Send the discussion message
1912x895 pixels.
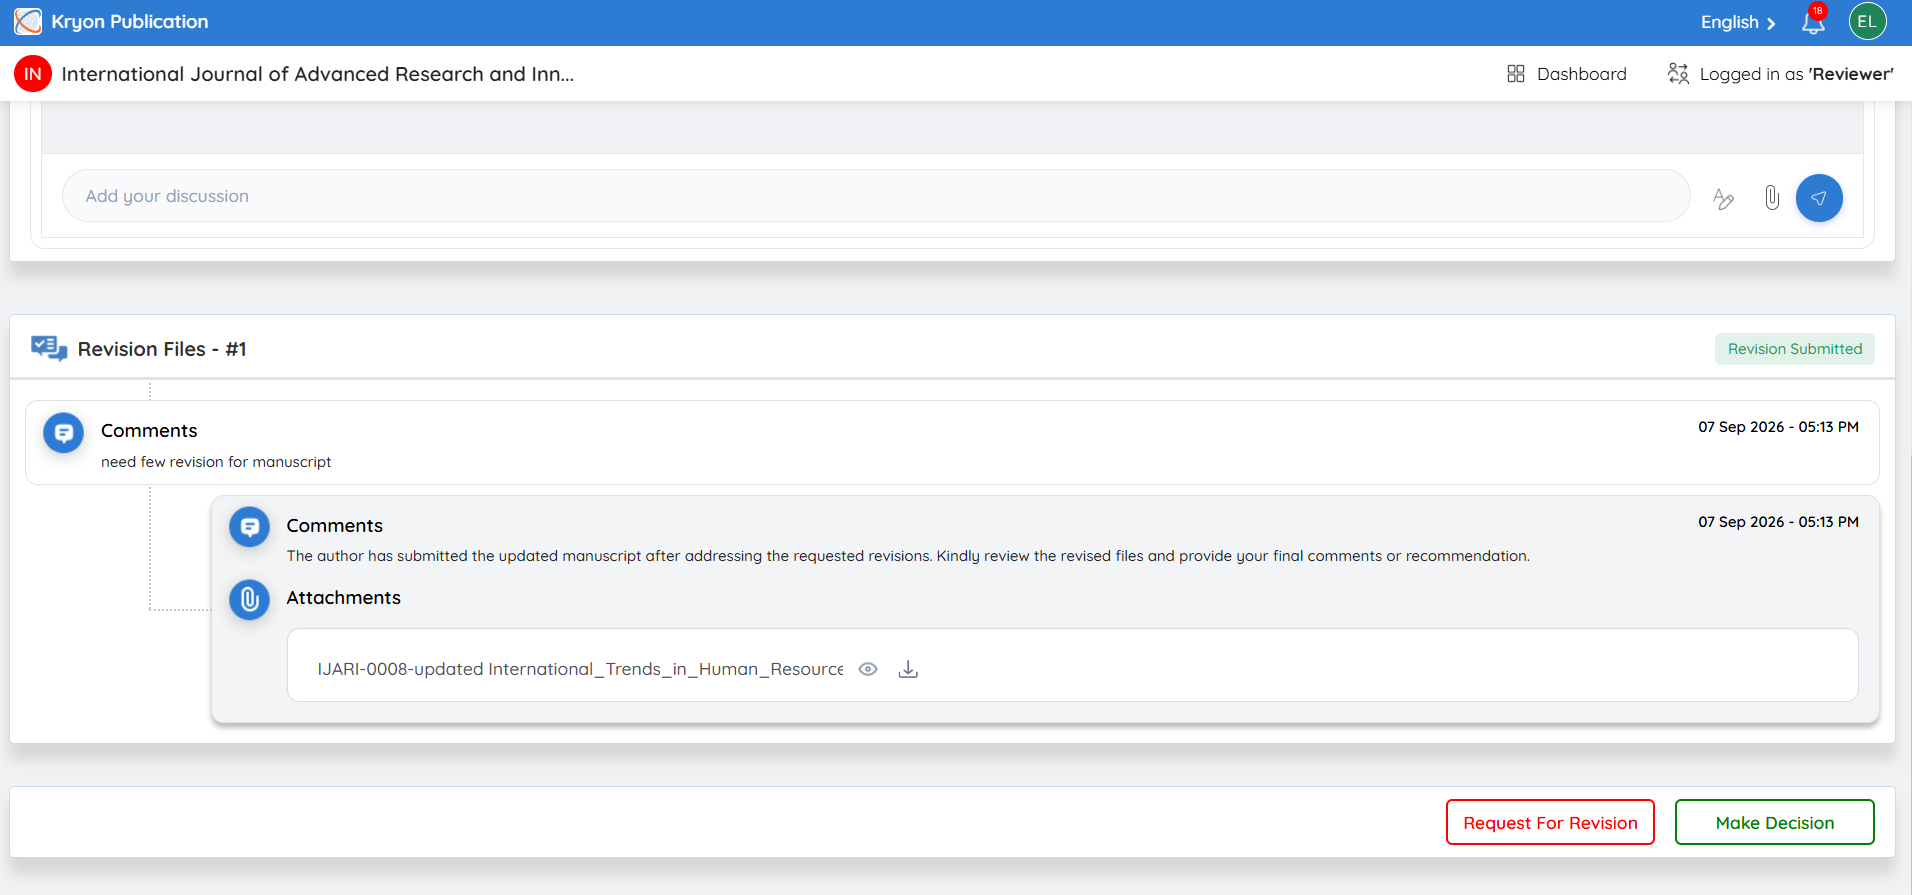coord(1819,198)
